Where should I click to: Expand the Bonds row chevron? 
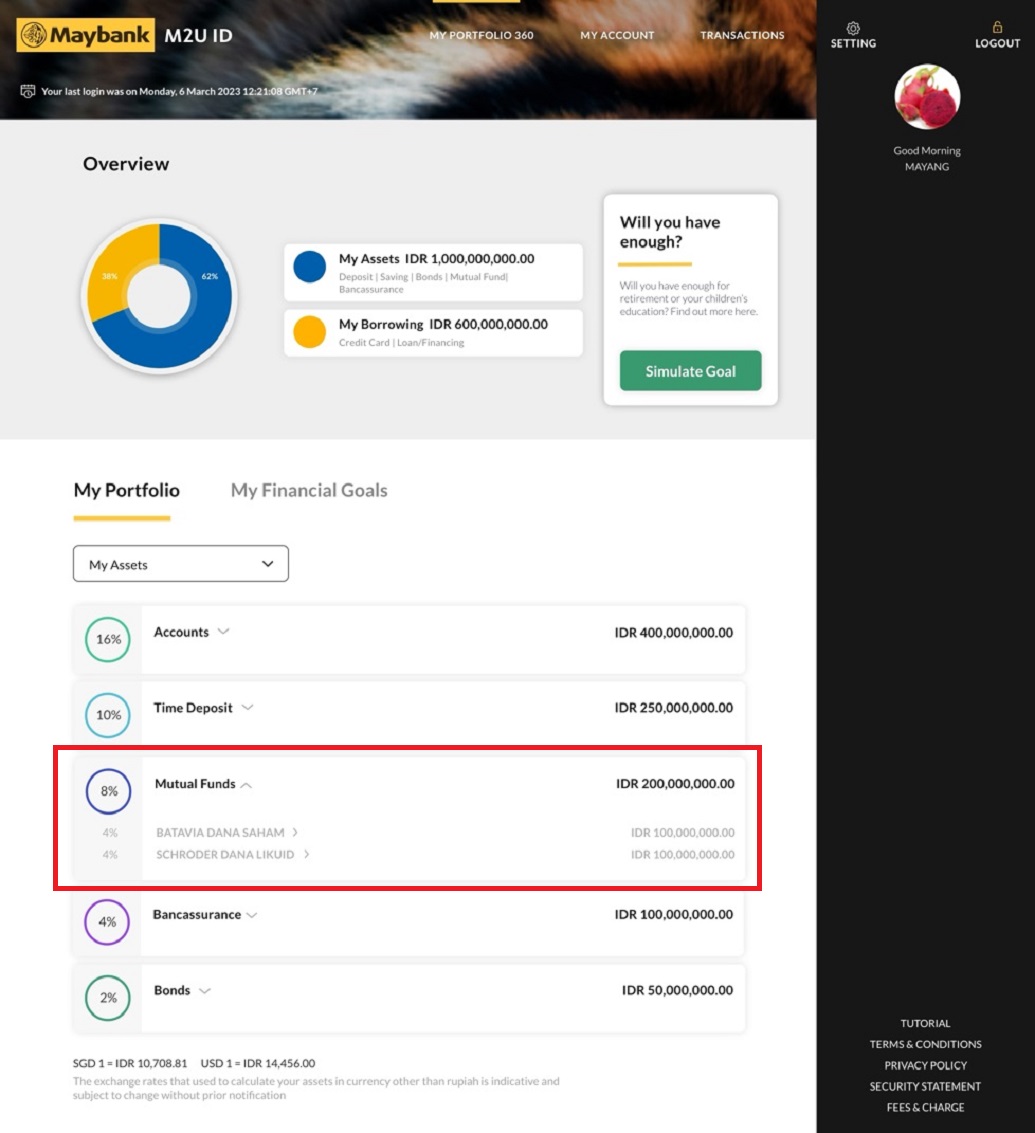click(205, 991)
